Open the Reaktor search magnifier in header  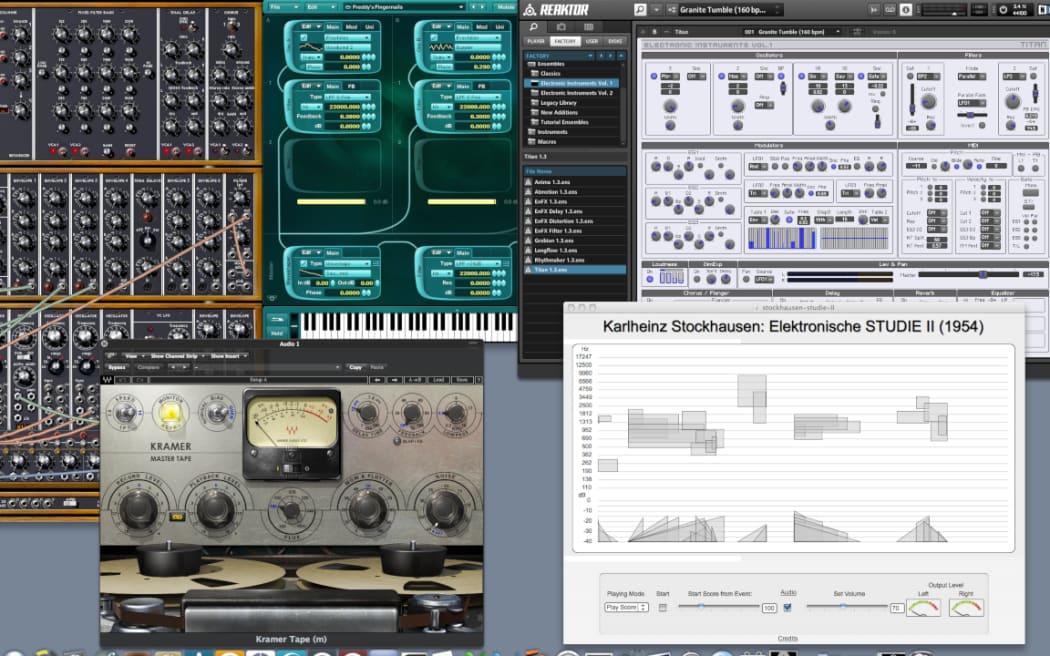pos(640,9)
